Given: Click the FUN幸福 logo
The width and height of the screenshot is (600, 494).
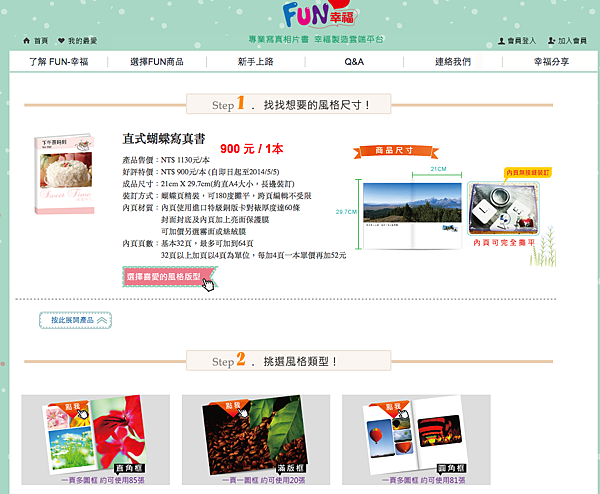Looking at the screenshot, I should point(320,13).
